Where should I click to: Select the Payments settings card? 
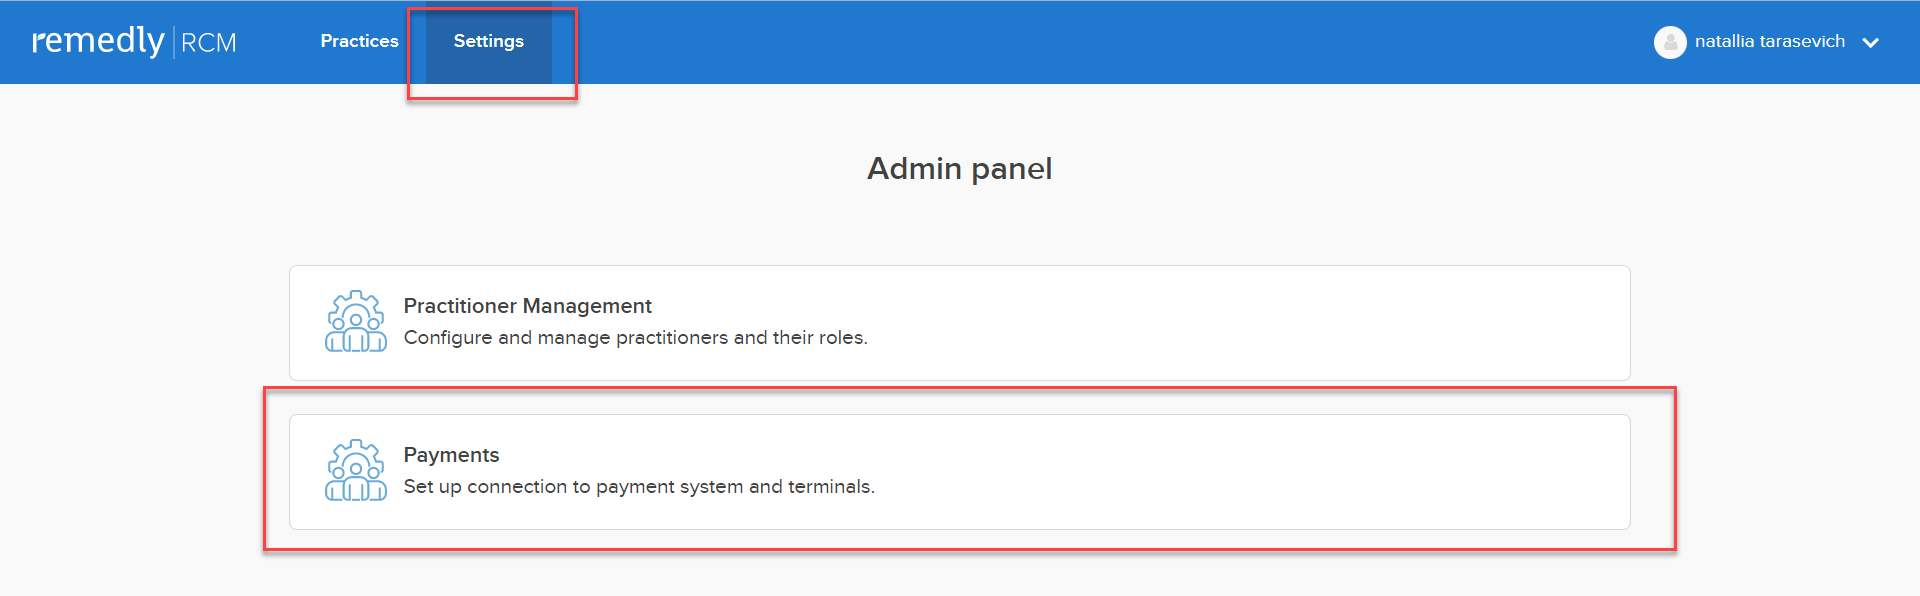960,472
